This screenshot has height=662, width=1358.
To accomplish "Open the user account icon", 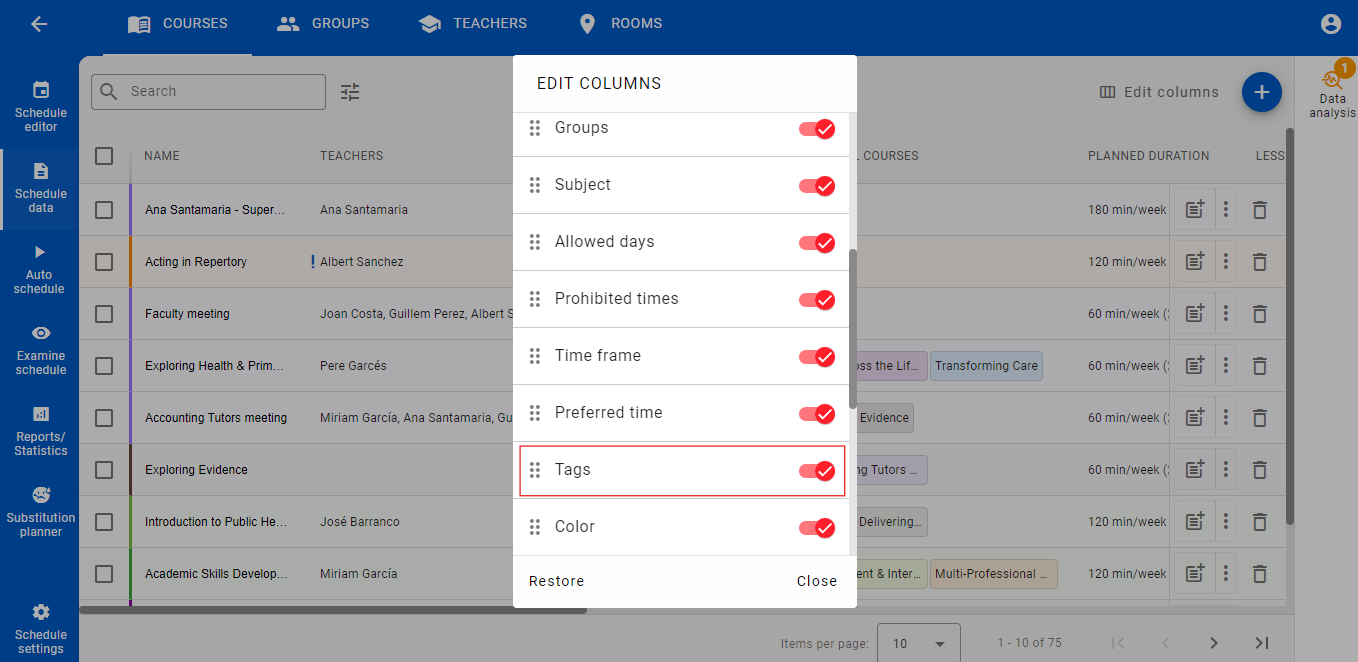I will (x=1330, y=24).
